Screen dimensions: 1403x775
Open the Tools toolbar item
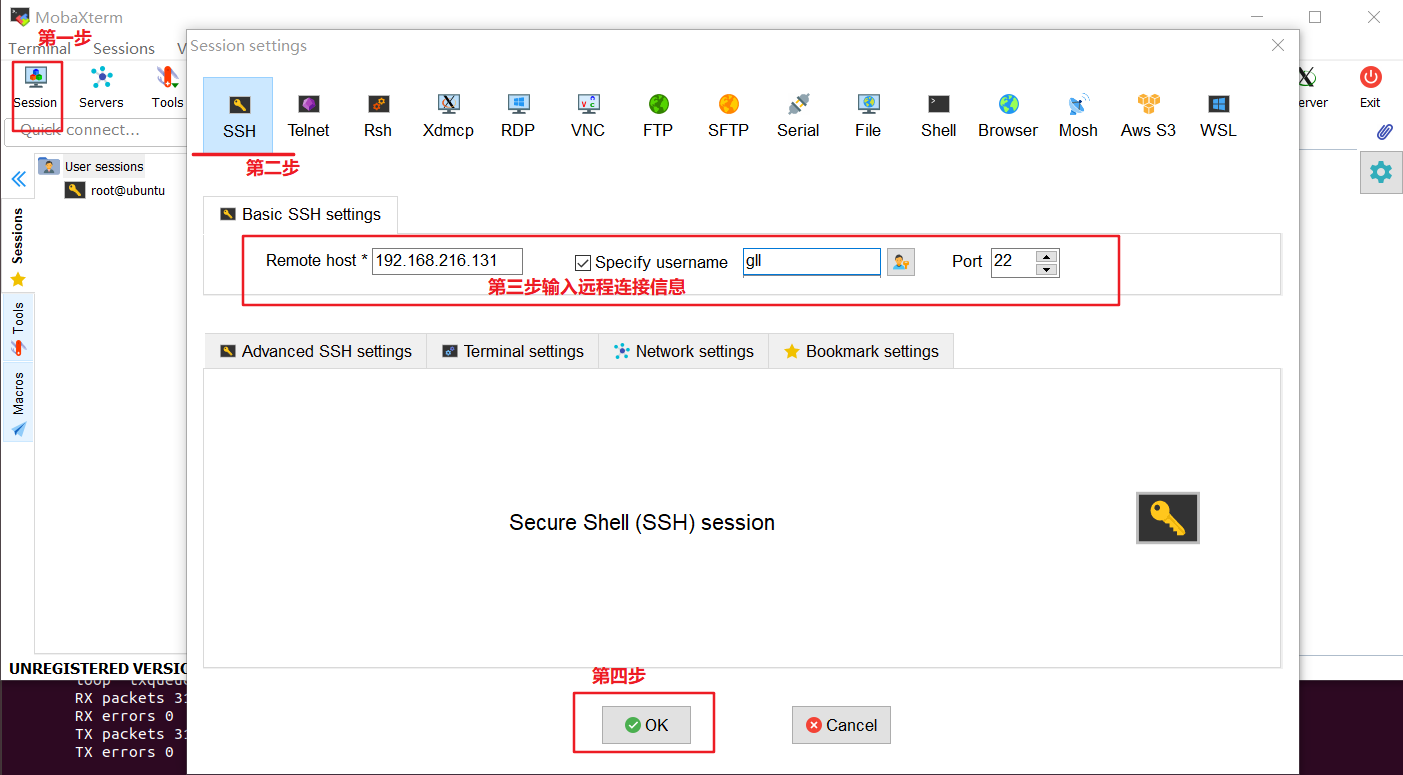[167, 88]
